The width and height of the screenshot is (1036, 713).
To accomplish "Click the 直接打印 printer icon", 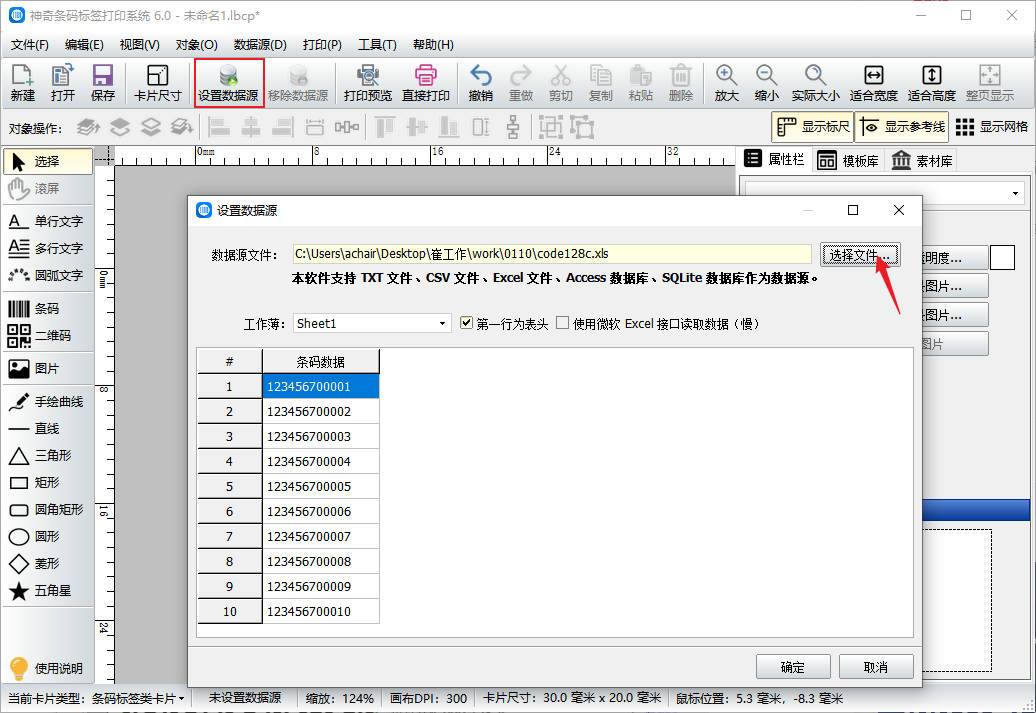I will tap(425, 83).
